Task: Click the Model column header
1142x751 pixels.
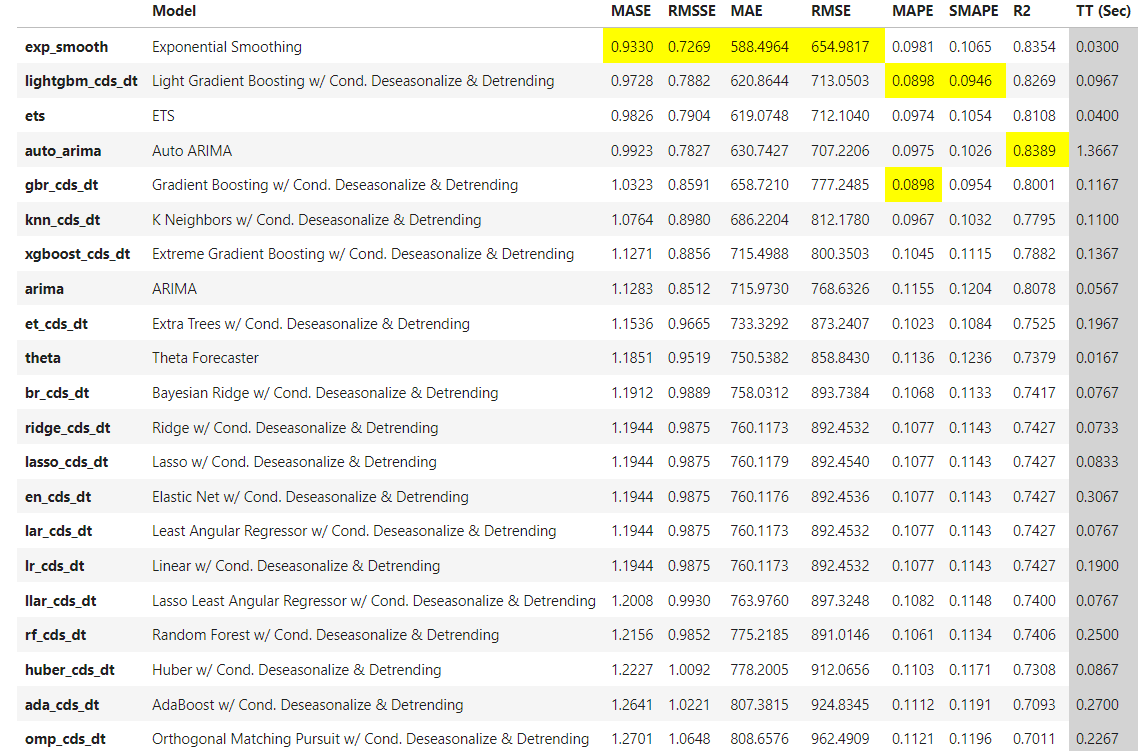Action: [x=173, y=11]
